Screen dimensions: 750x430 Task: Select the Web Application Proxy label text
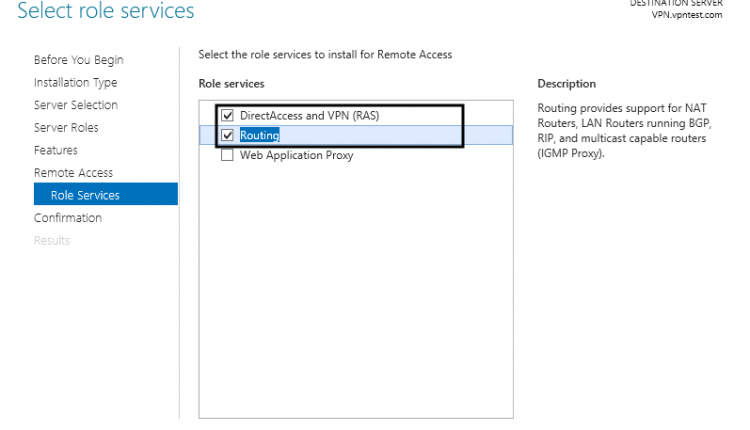pos(296,155)
